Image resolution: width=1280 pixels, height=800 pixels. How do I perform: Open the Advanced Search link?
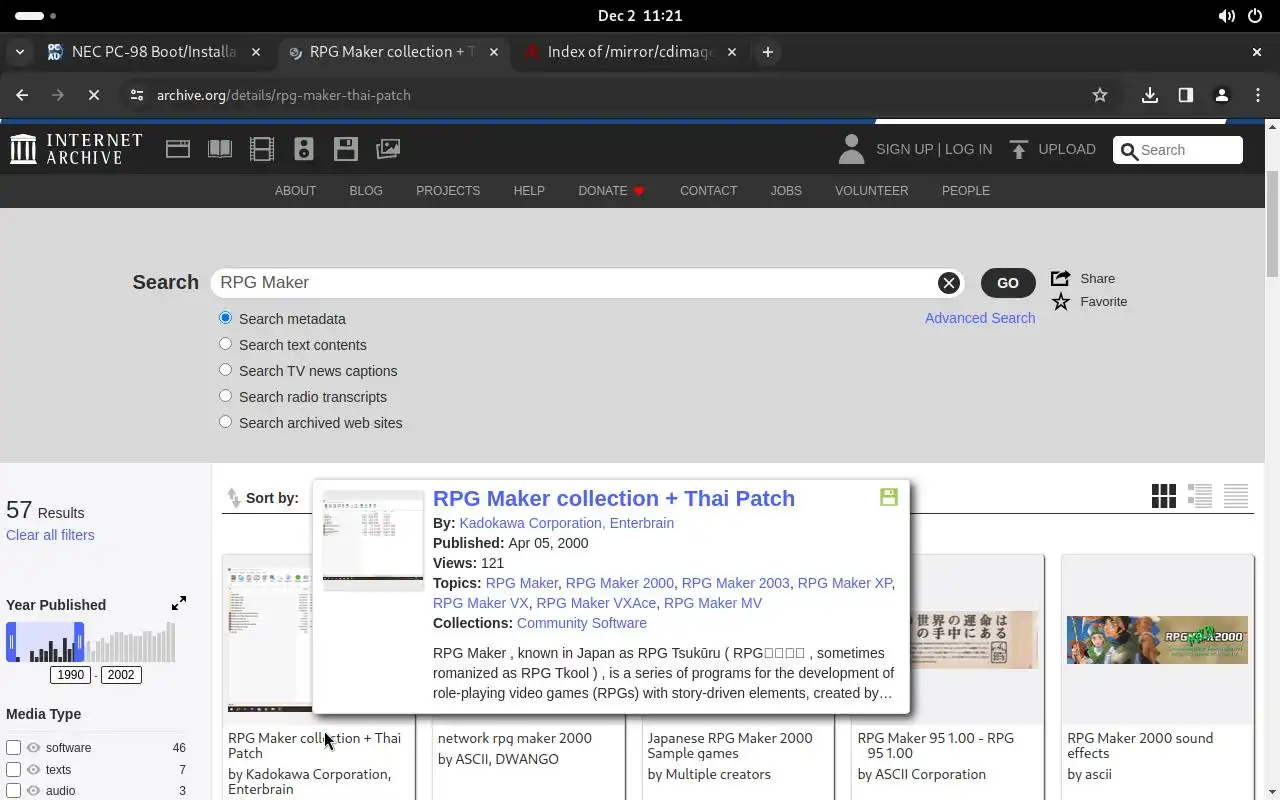click(980, 318)
